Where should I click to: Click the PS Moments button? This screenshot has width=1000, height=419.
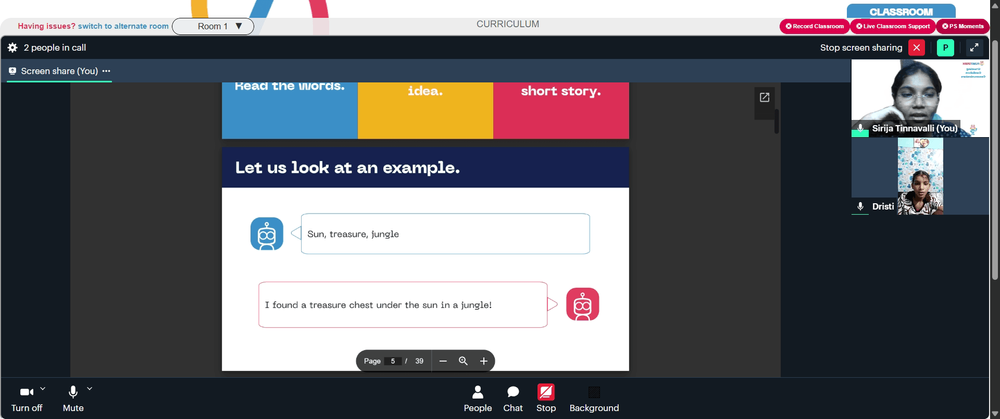pyautogui.click(x=962, y=26)
